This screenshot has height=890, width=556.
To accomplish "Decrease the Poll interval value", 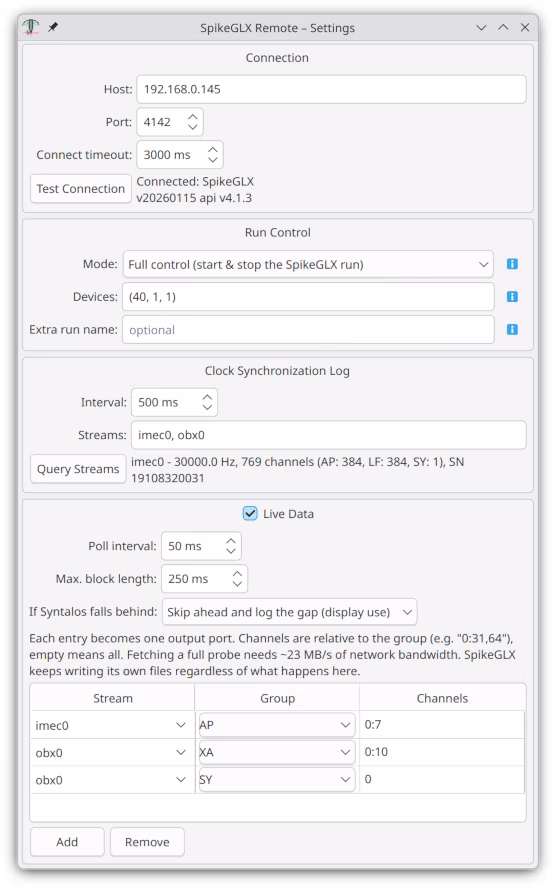I will pos(231,552).
